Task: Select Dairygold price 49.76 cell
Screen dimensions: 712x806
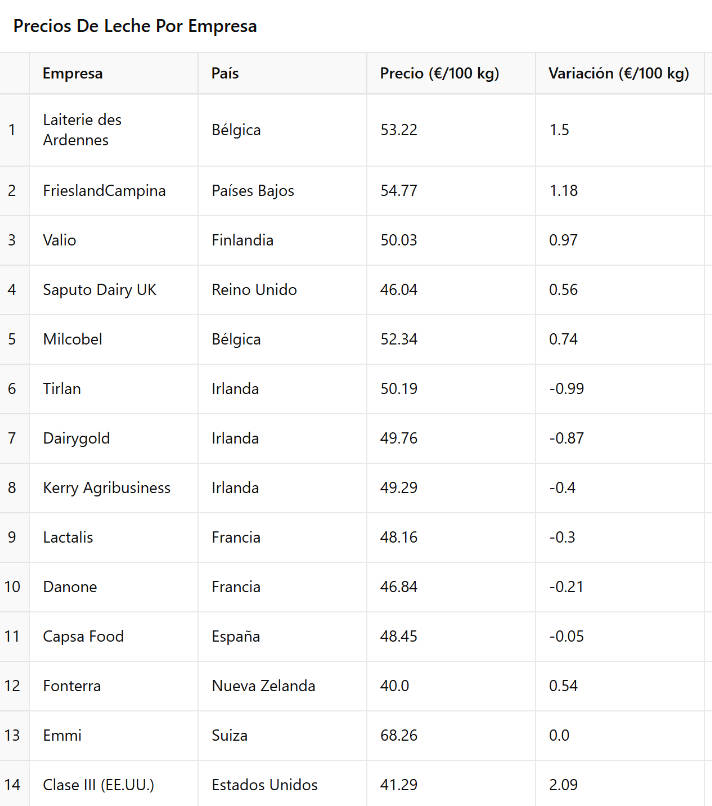Action: [451, 438]
